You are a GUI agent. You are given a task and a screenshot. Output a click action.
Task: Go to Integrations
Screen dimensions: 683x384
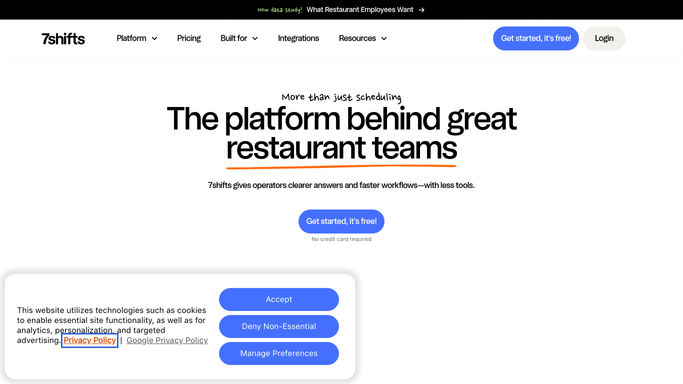coord(298,38)
